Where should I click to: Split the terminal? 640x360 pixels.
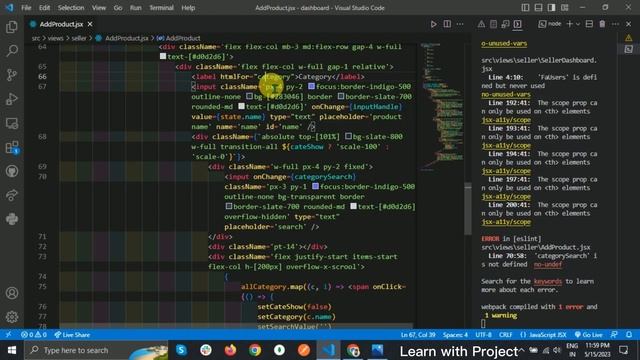(589, 24)
